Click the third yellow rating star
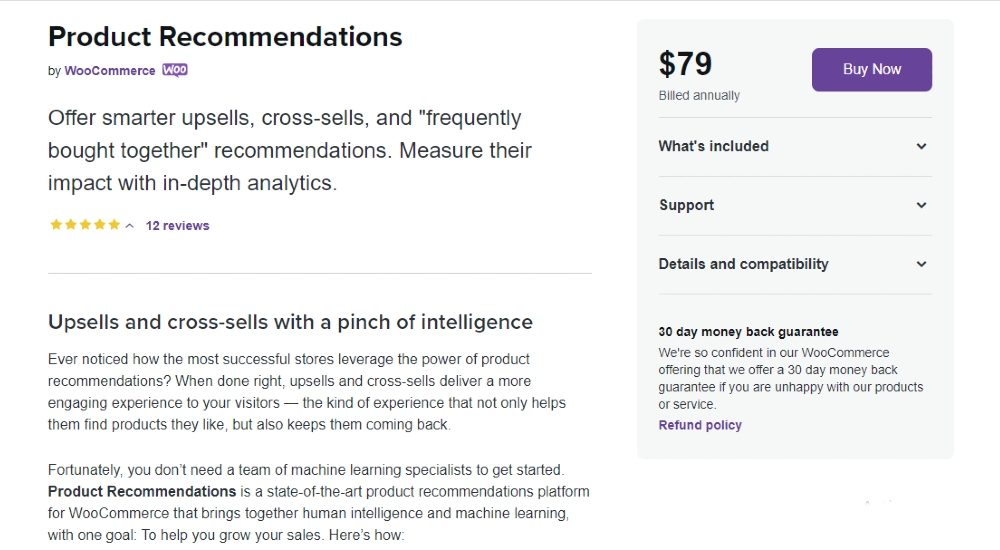This screenshot has width=1000, height=550. 85,225
